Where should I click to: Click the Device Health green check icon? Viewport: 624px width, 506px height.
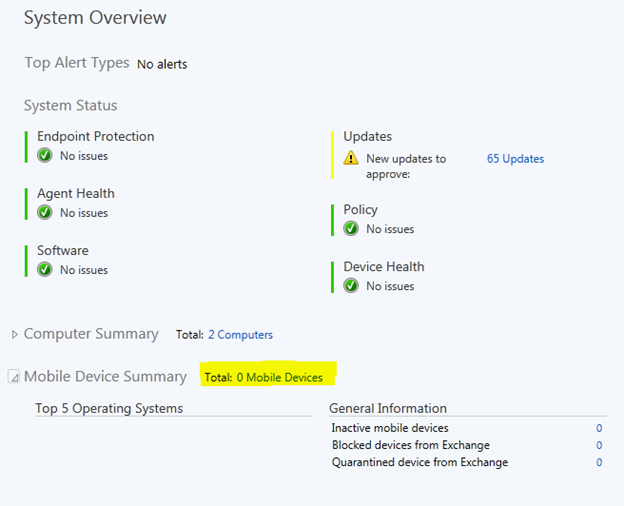coord(350,286)
